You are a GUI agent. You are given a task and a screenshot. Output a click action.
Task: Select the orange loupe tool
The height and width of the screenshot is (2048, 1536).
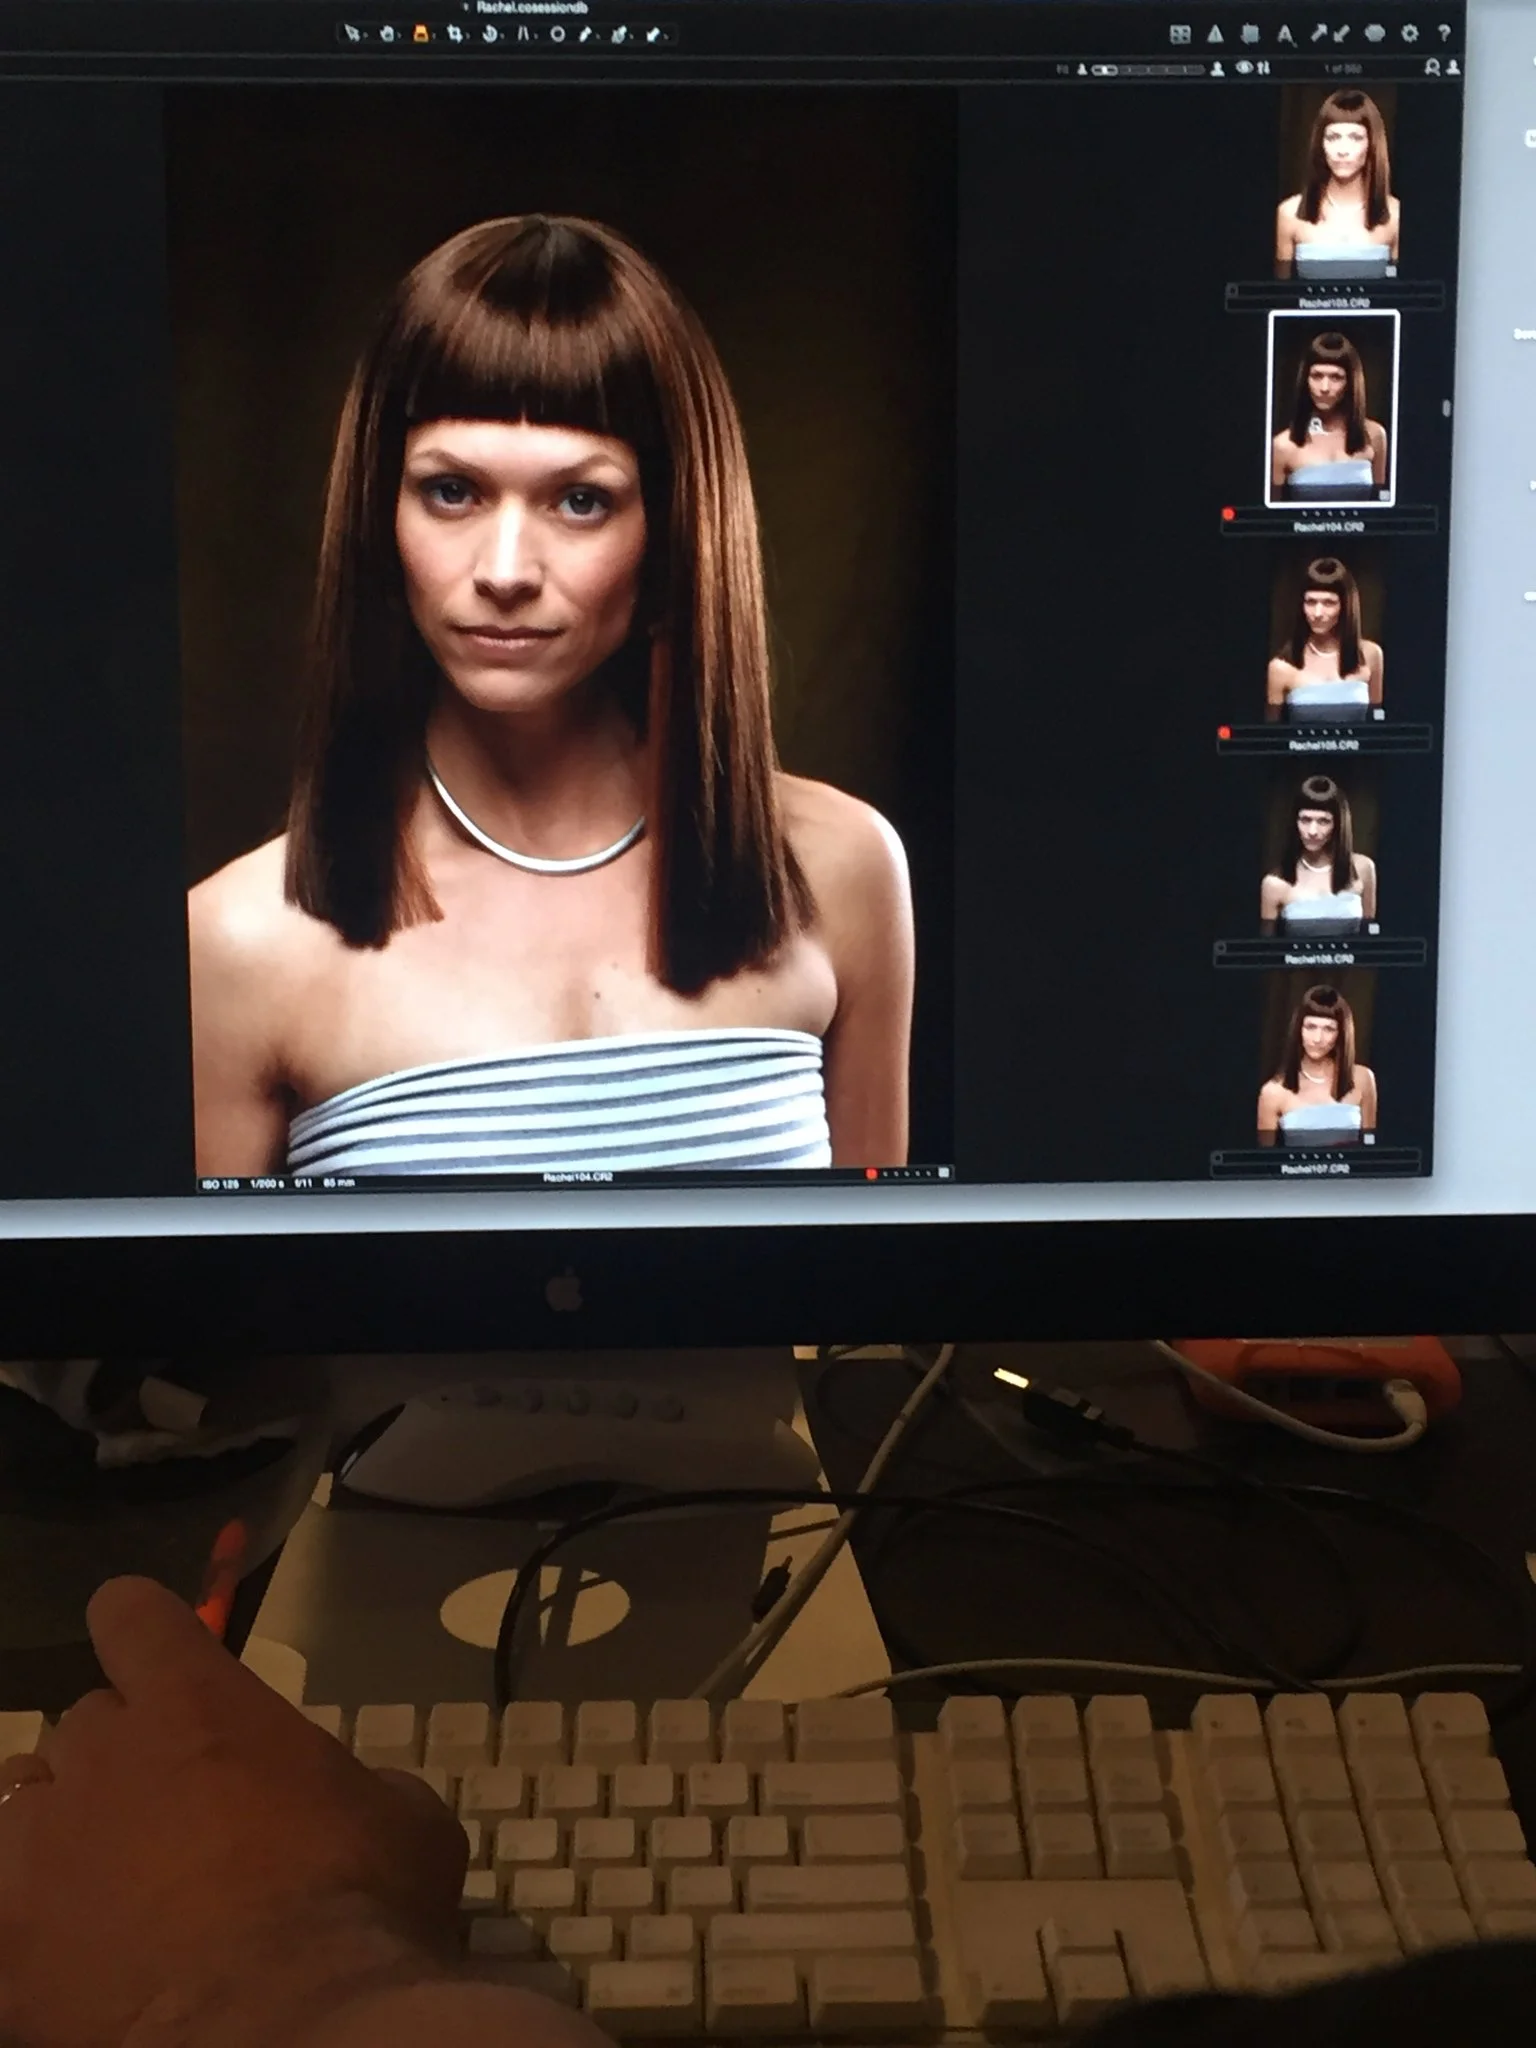[421, 34]
